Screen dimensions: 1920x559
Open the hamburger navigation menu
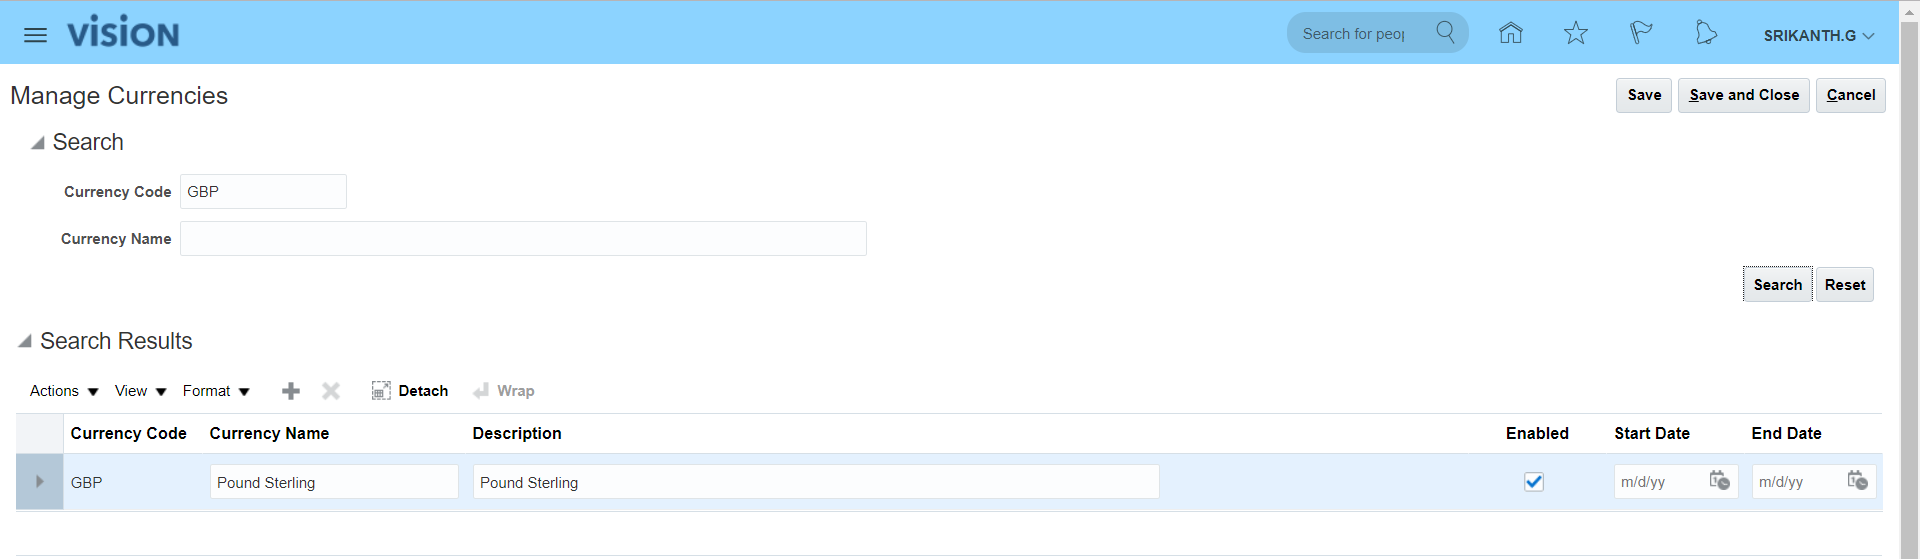click(x=35, y=35)
